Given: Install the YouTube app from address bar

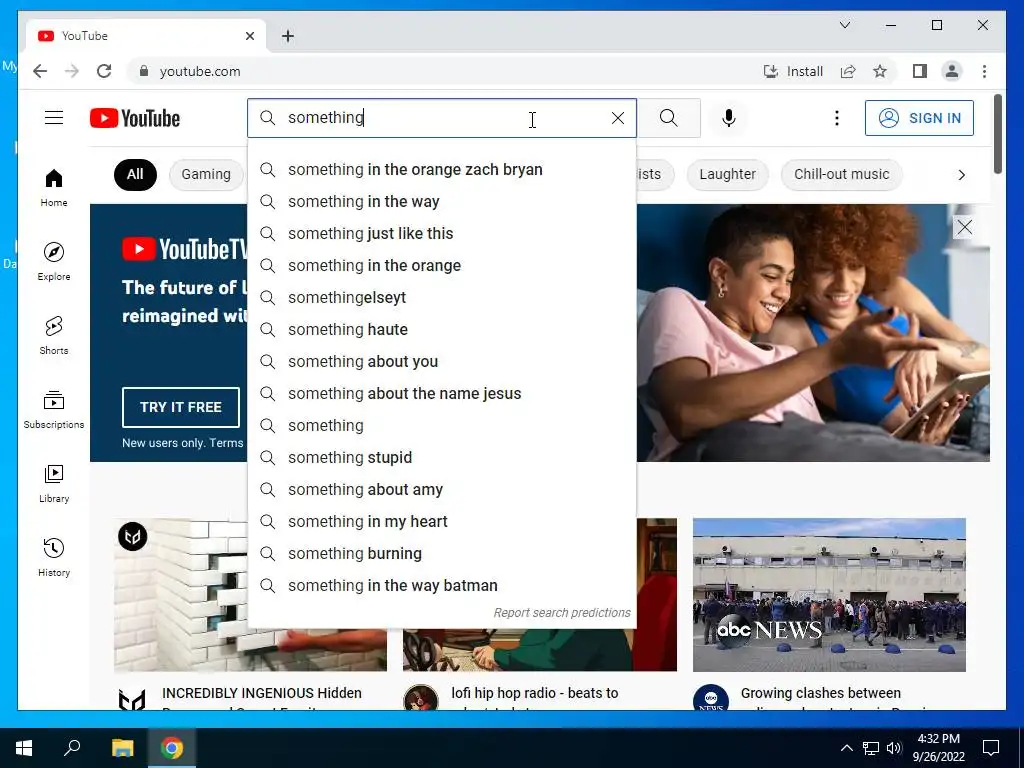Looking at the screenshot, I should pyautogui.click(x=793, y=71).
